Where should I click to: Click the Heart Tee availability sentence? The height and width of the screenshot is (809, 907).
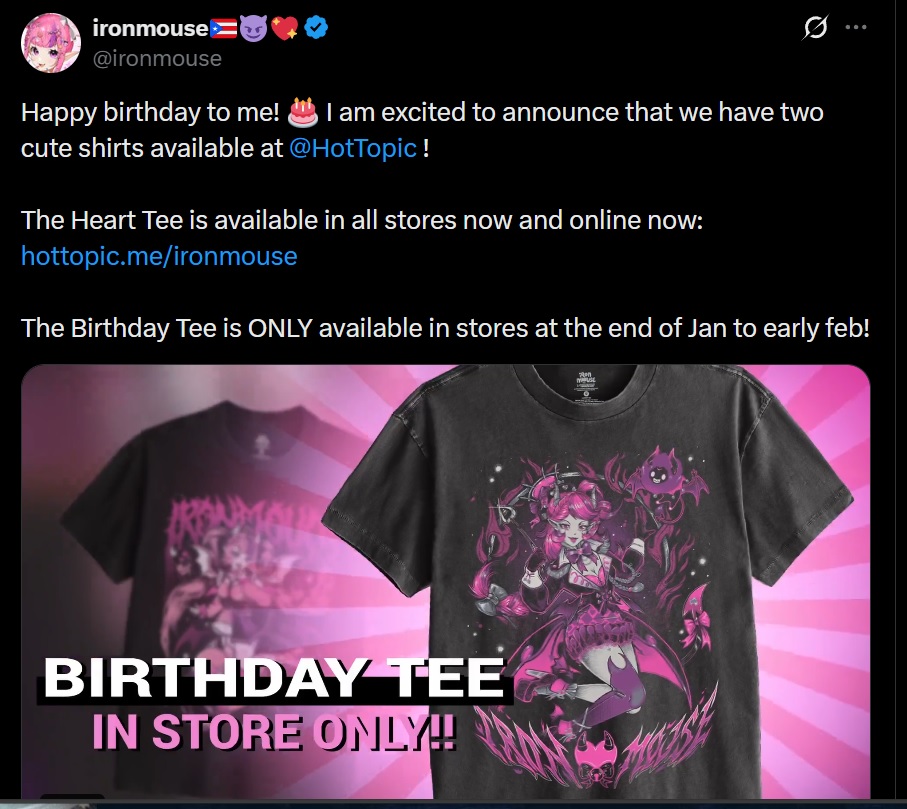tap(362, 220)
